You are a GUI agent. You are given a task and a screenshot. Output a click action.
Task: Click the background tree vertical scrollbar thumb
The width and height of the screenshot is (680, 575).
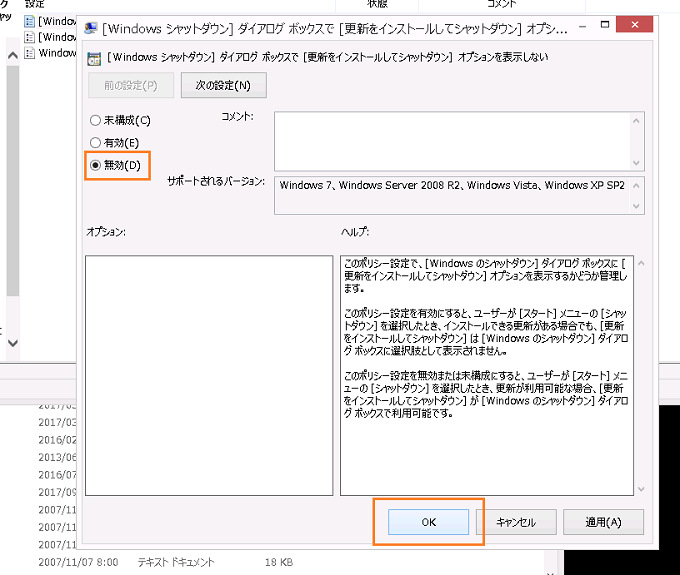pyautogui.click(x=13, y=181)
